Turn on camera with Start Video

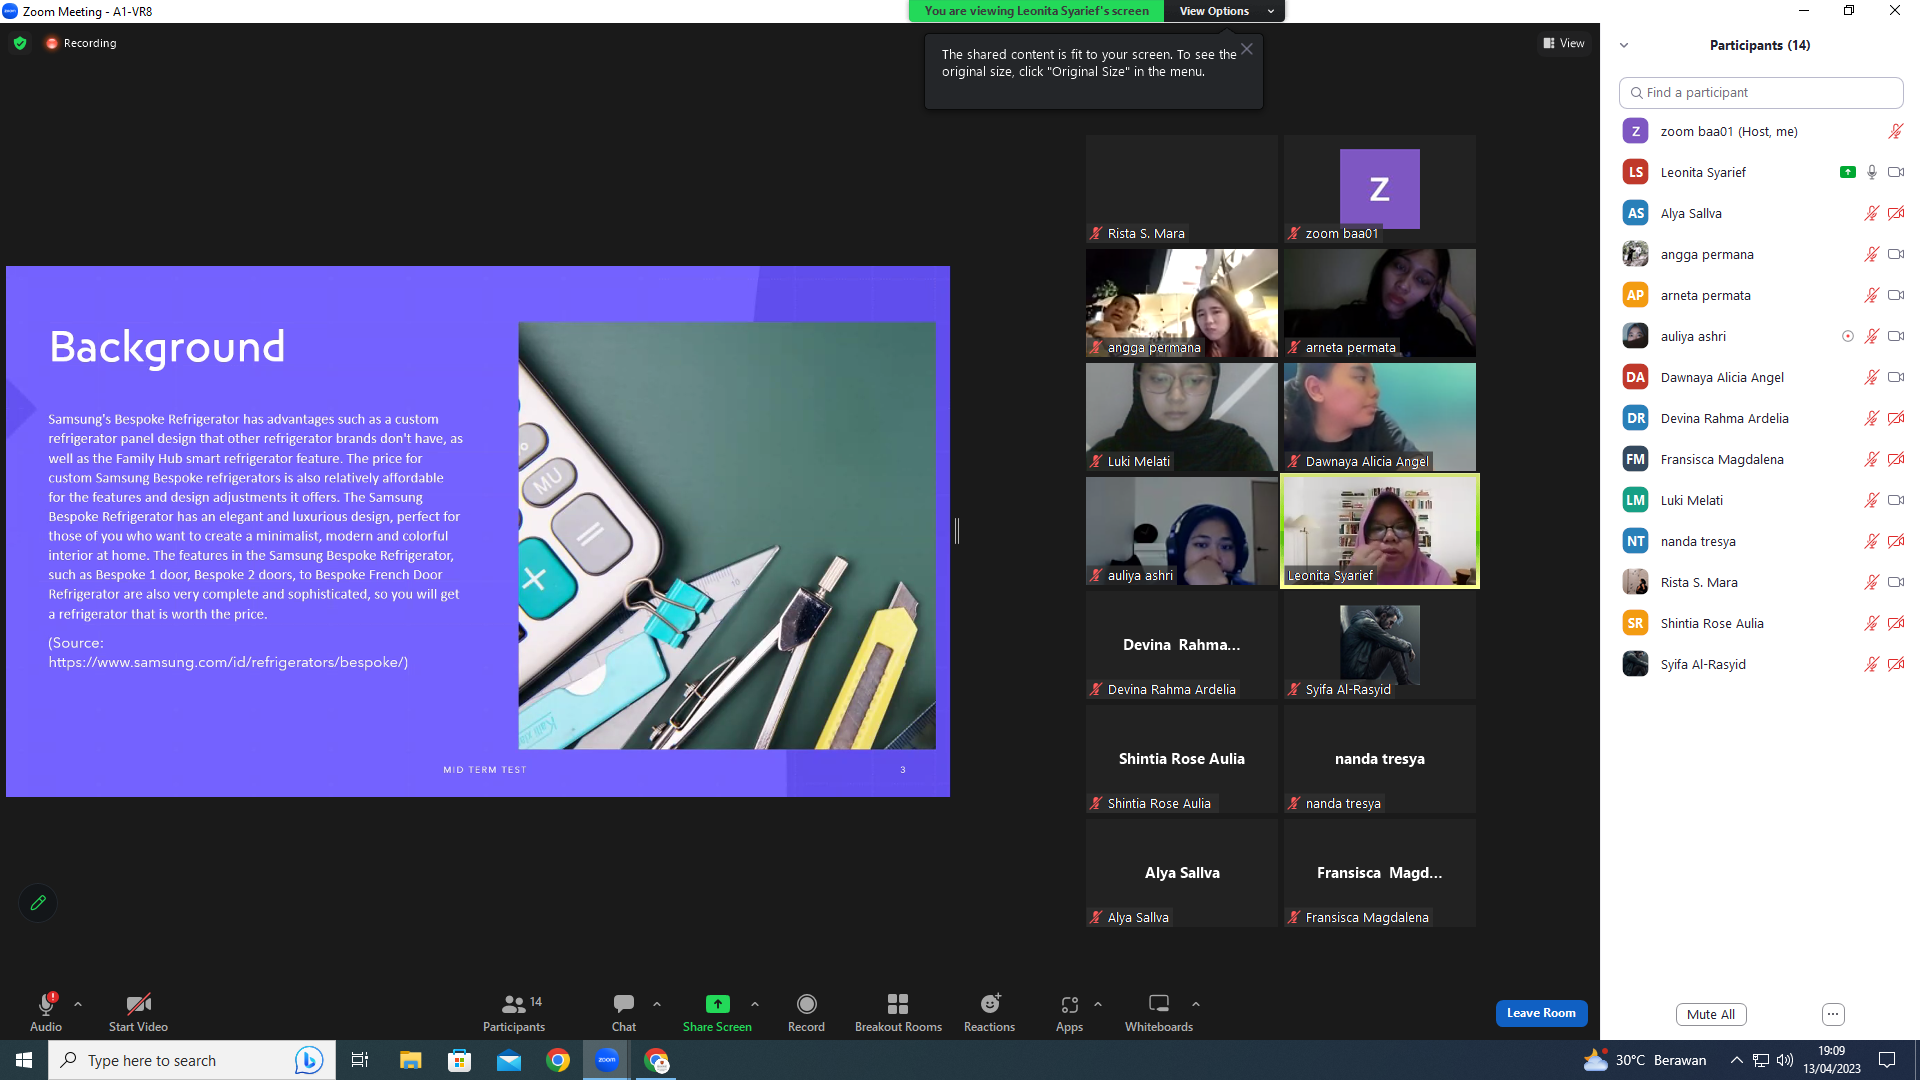coord(138,1011)
